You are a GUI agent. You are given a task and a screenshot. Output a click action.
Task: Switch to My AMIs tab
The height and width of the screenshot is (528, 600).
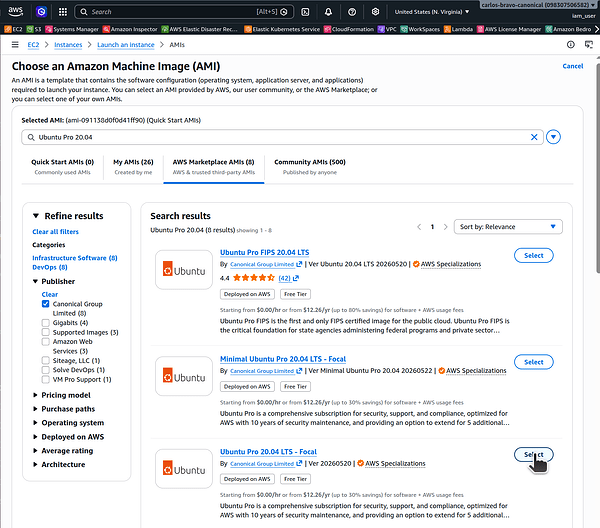[x=133, y=166]
